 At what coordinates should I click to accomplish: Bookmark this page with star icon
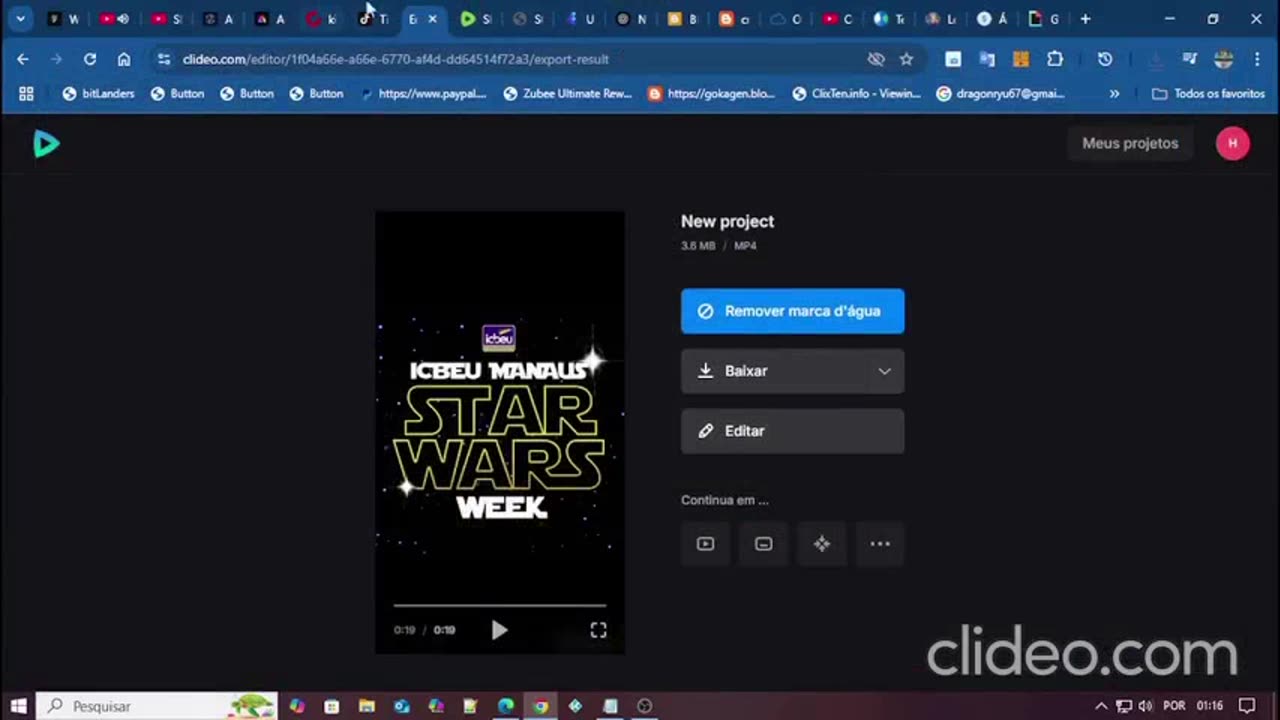click(x=906, y=59)
